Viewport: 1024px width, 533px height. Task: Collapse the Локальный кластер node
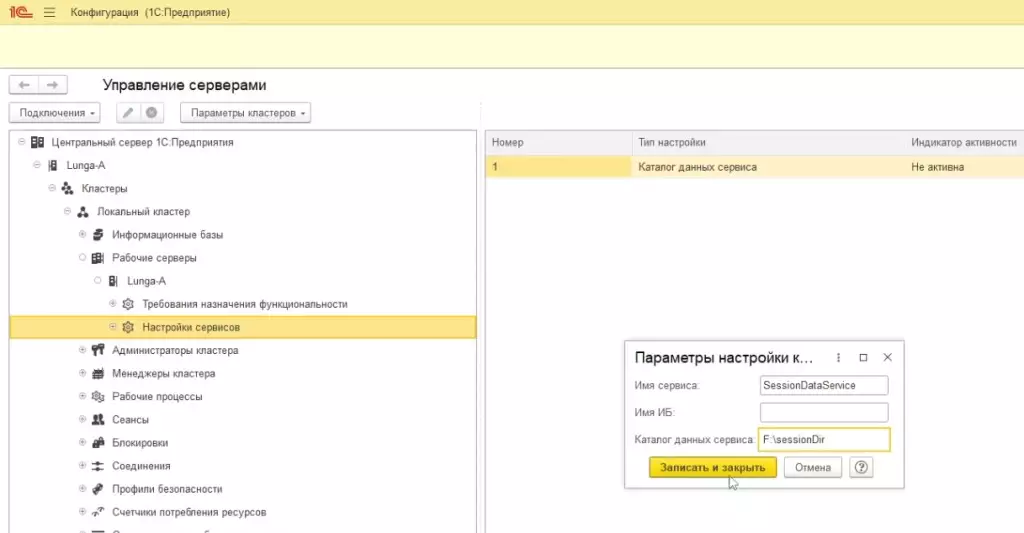68,212
